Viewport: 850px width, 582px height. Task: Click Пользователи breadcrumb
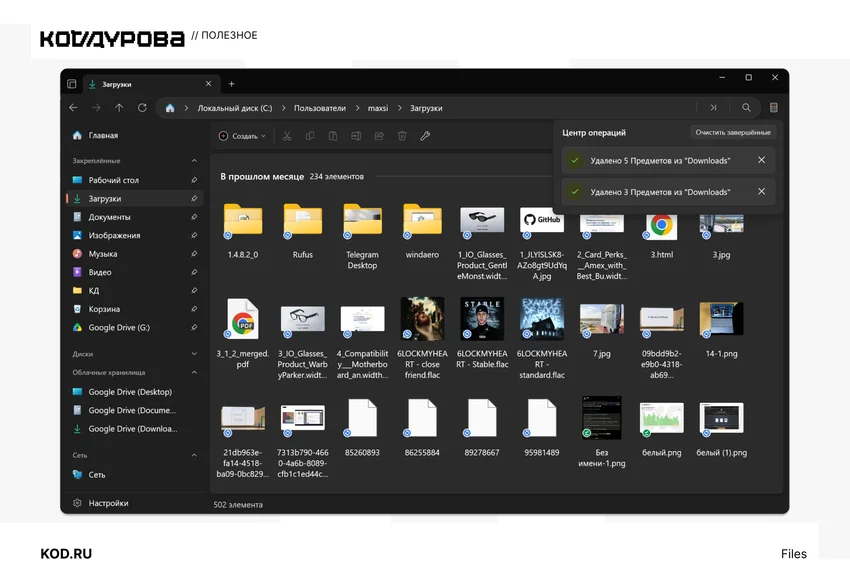320,108
